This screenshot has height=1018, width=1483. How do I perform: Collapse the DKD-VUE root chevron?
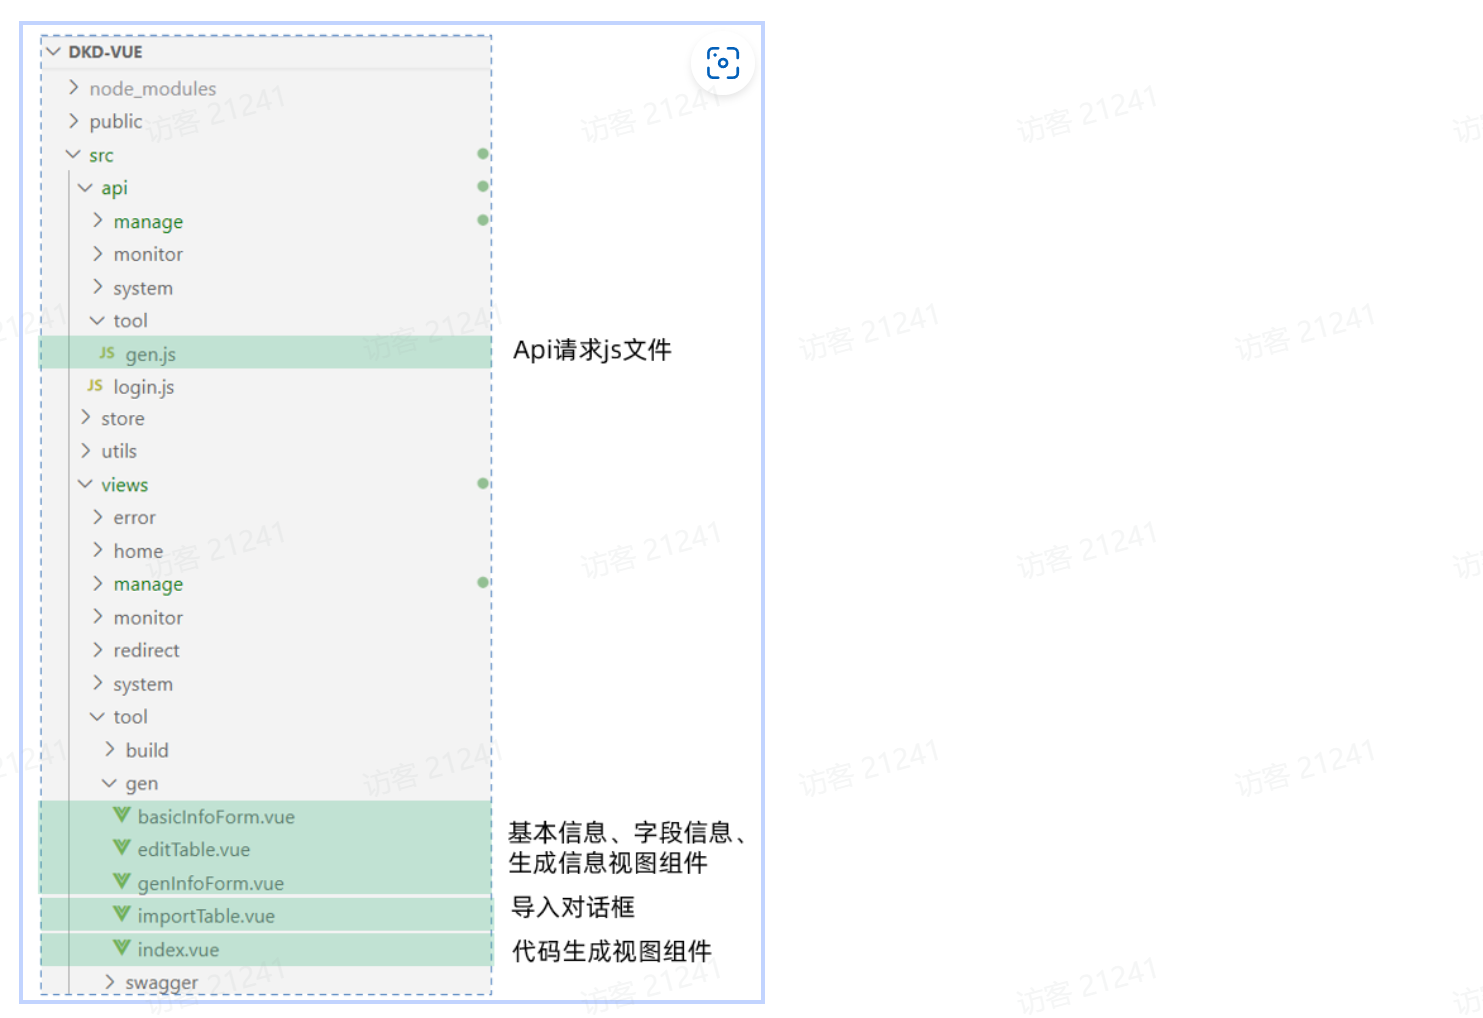pyautogui.click(x=54, y=51)
